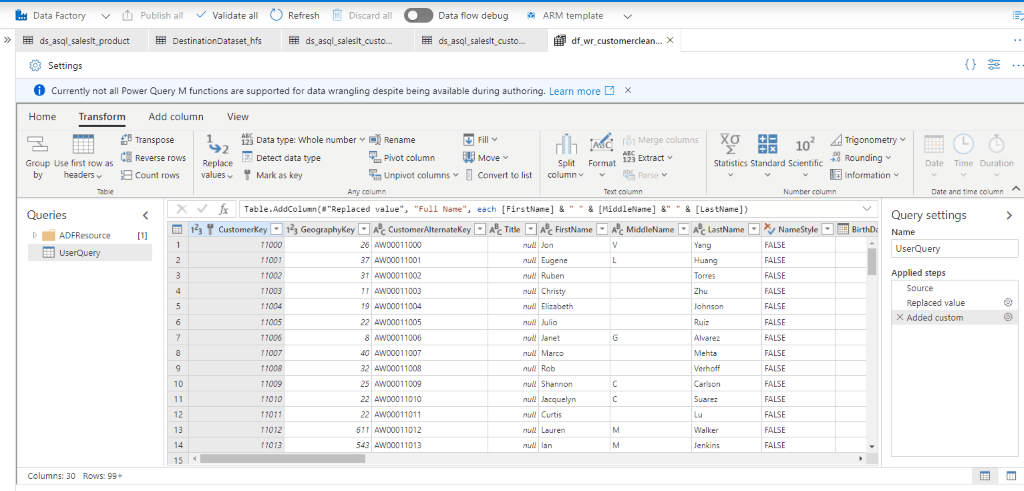The image size is (1024, 491).
Task: Select the Home ribbon tab
Action: tap(42, 117)
